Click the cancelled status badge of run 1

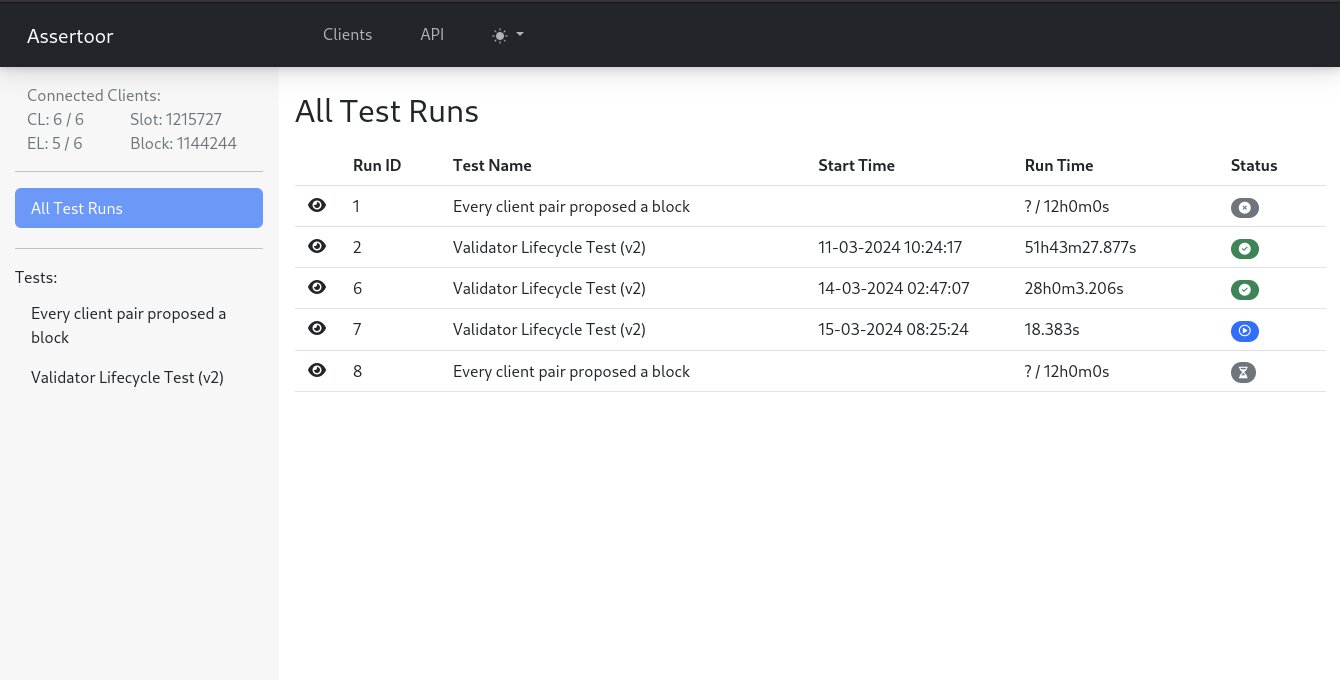pyautogui.click(x=1244, y=208)
